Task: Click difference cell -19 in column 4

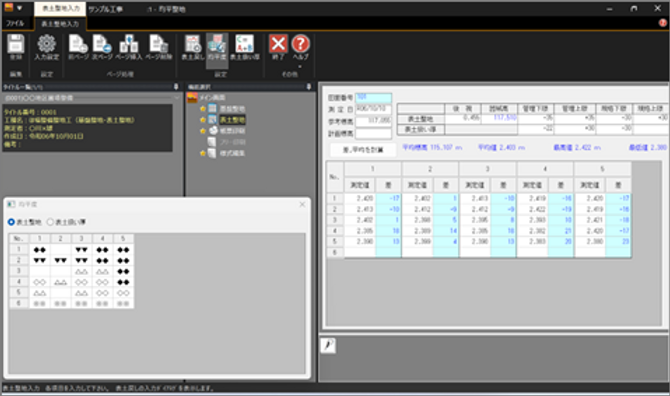Action: tap(561, 209)
